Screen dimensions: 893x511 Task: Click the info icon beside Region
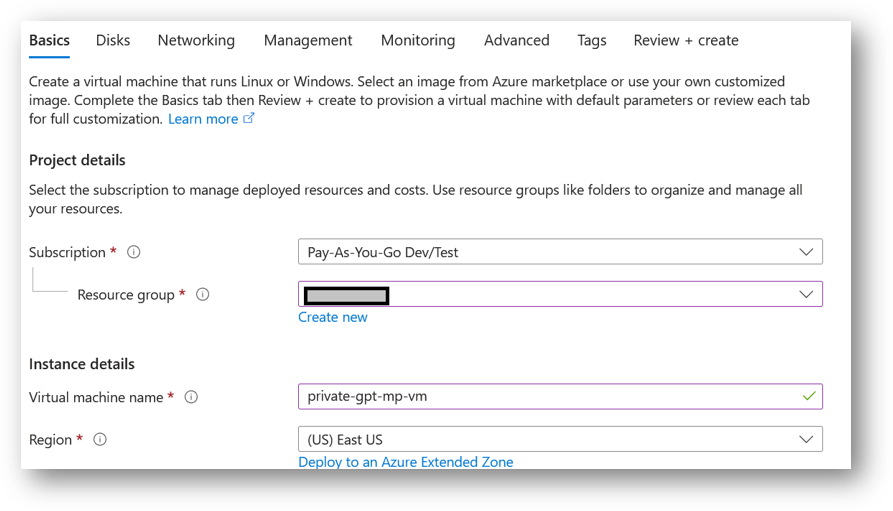(100, 440)
